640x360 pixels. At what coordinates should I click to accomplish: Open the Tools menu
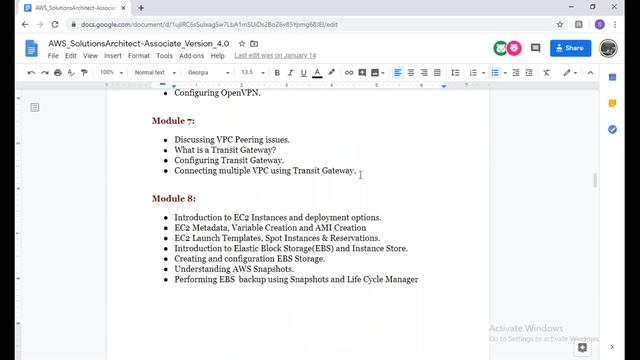[x=164, y=56]
